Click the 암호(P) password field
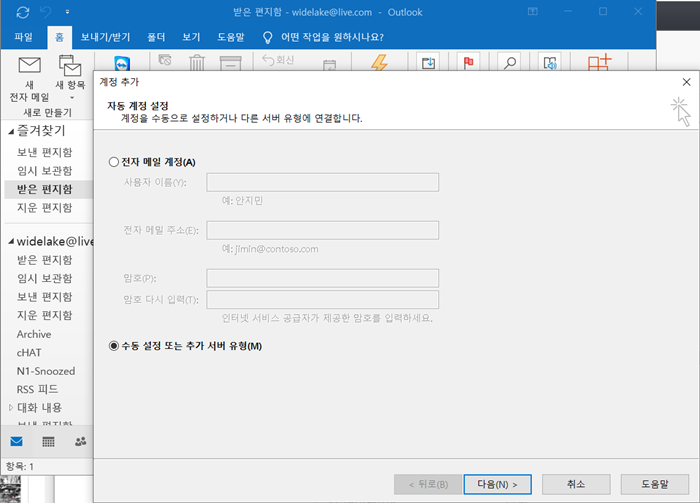 (322, 278)
